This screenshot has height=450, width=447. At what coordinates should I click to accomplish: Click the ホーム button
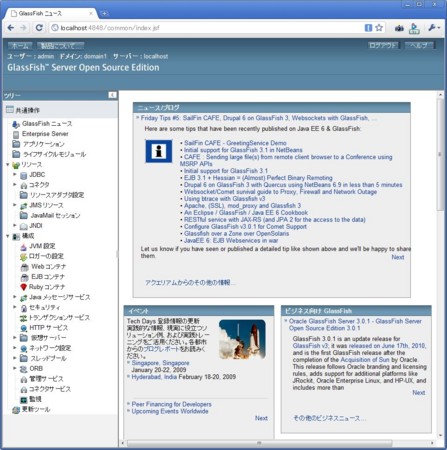(x=20, y=46)
